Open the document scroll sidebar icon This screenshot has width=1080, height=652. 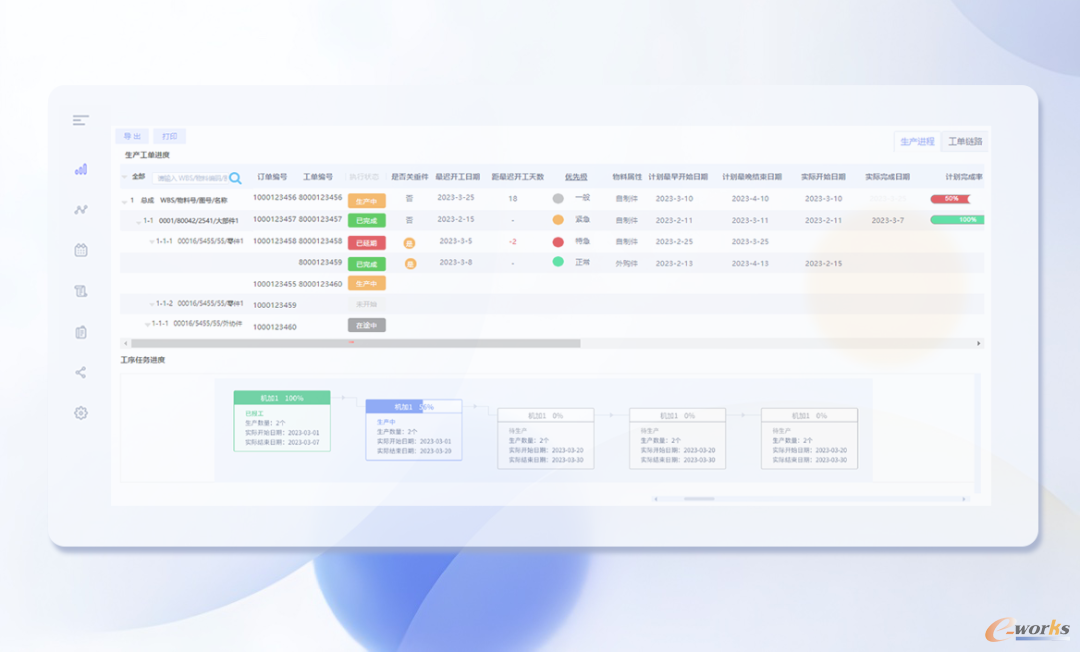point(81,291)
